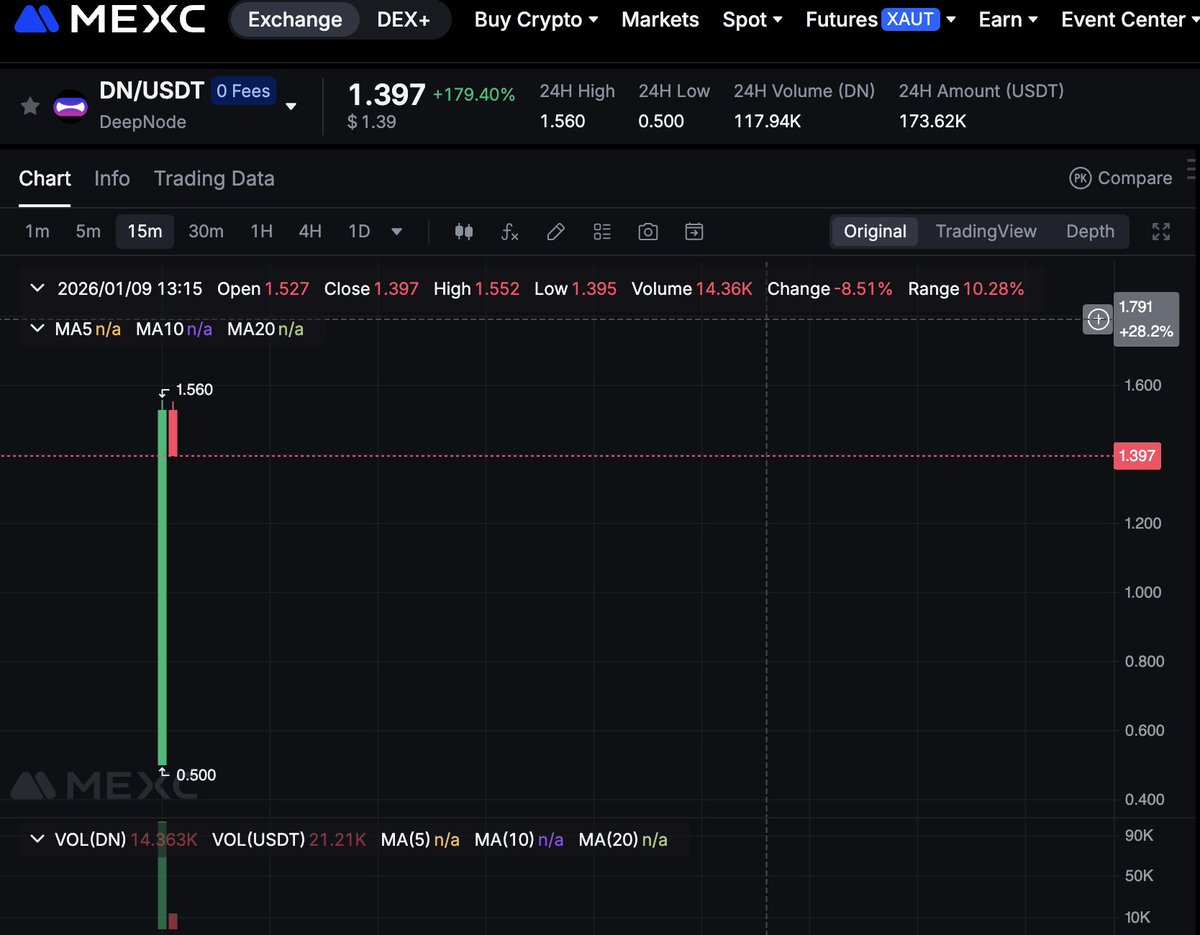Expand the chart to fullscreen

click(x=1160, y=231)
